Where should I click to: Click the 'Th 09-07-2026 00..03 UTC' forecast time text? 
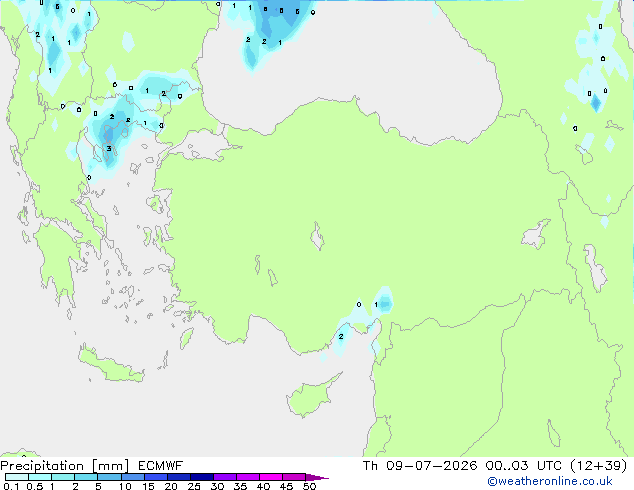(462, 466)
